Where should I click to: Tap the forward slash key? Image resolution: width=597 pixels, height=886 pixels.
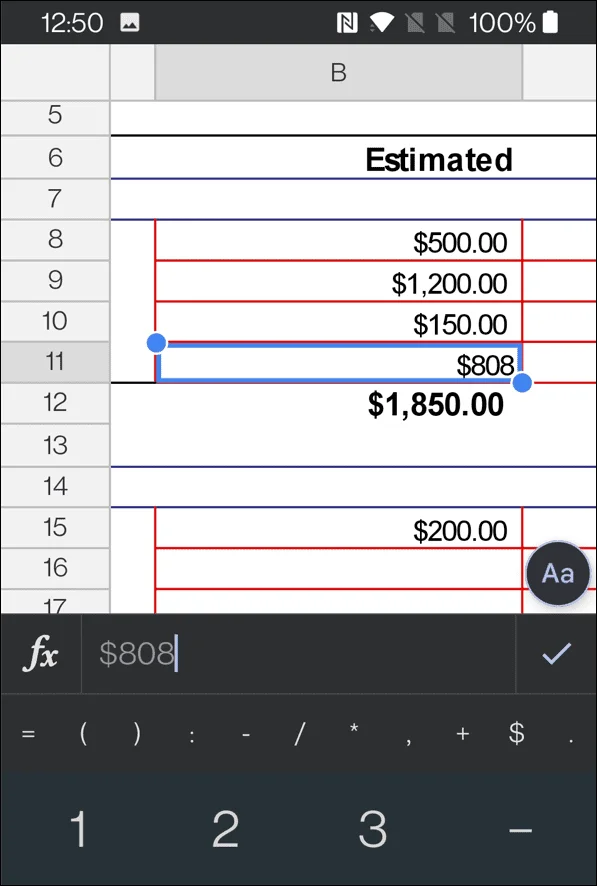point(300,733)
